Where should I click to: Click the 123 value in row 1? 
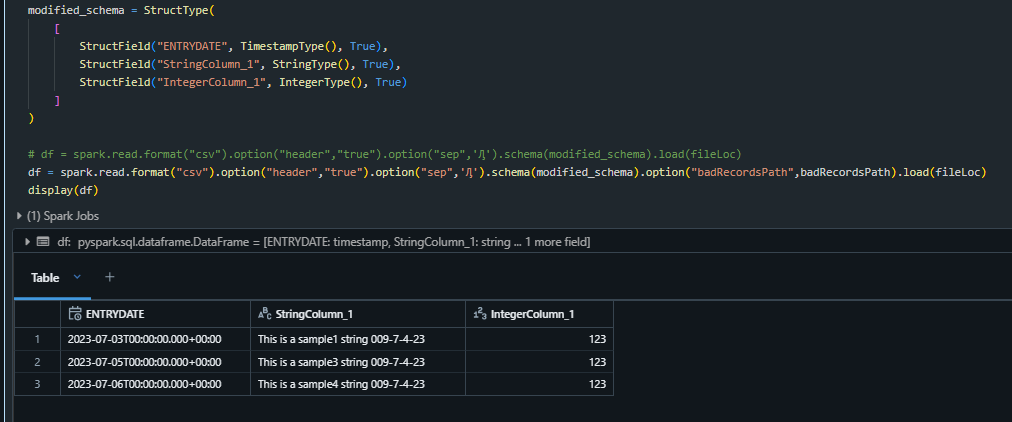click(597, 339)
